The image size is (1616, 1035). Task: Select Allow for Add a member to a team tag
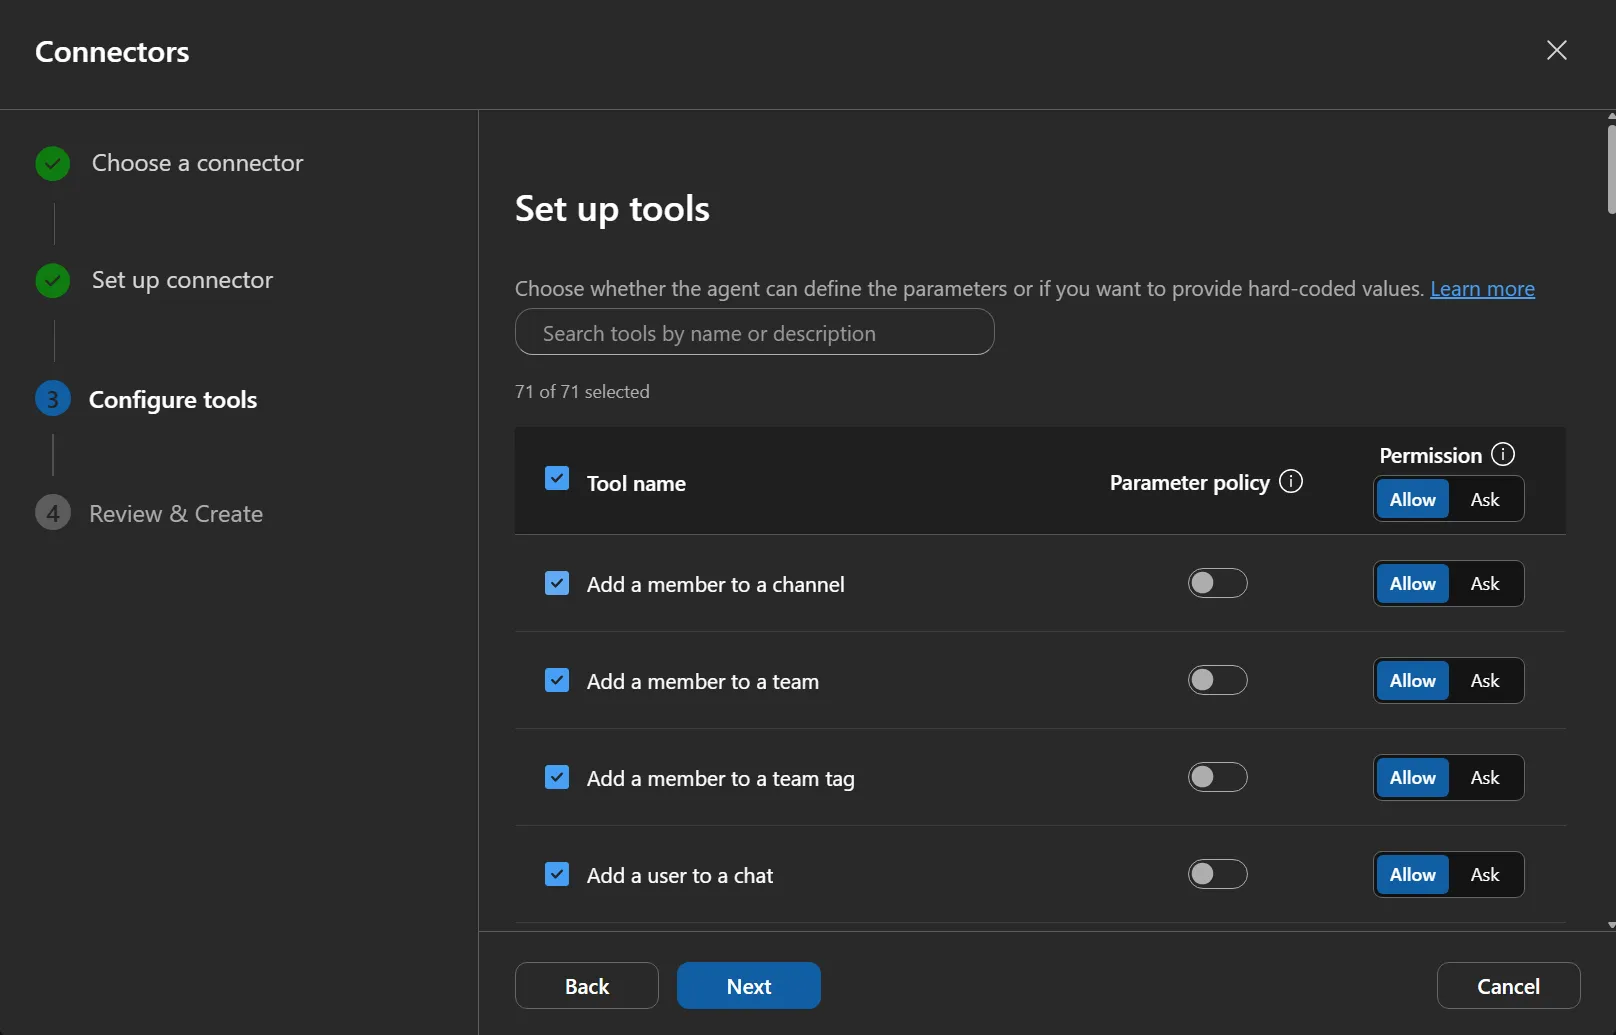(x=1412, y=777)
